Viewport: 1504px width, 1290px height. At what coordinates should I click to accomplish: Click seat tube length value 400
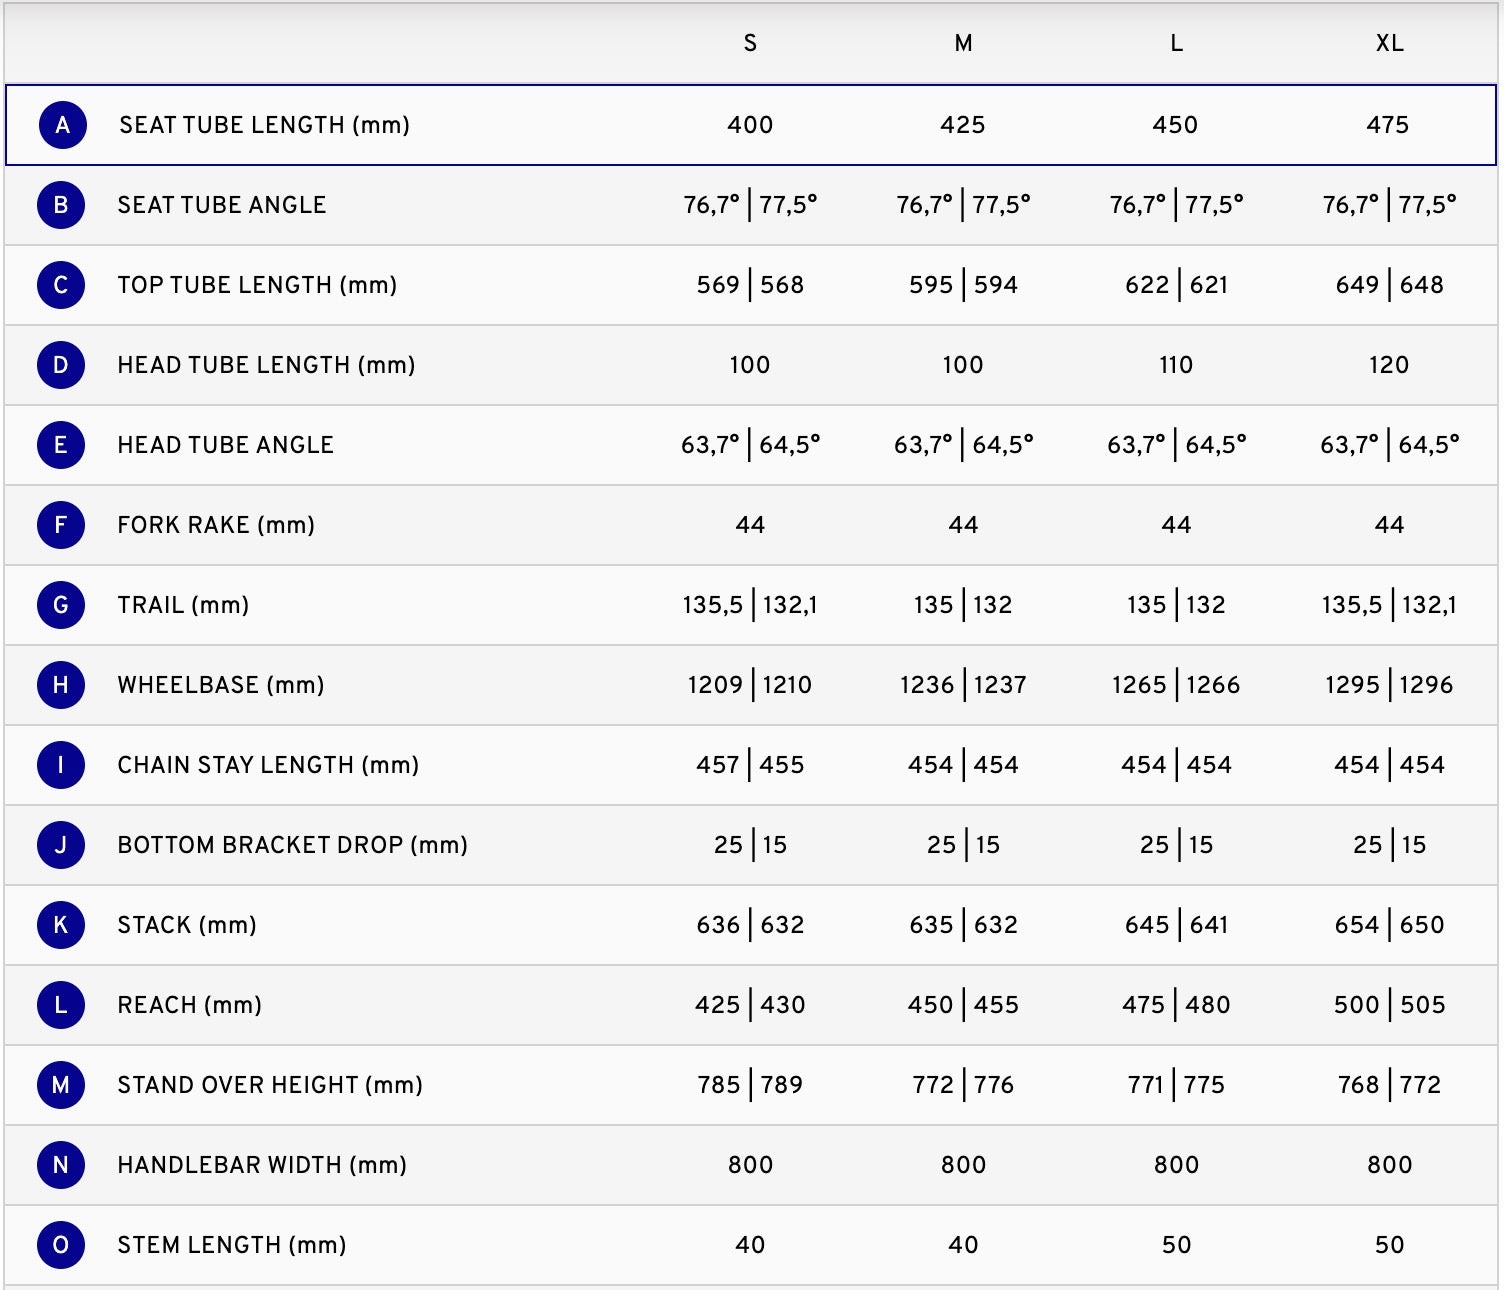(x=750, y=125)
